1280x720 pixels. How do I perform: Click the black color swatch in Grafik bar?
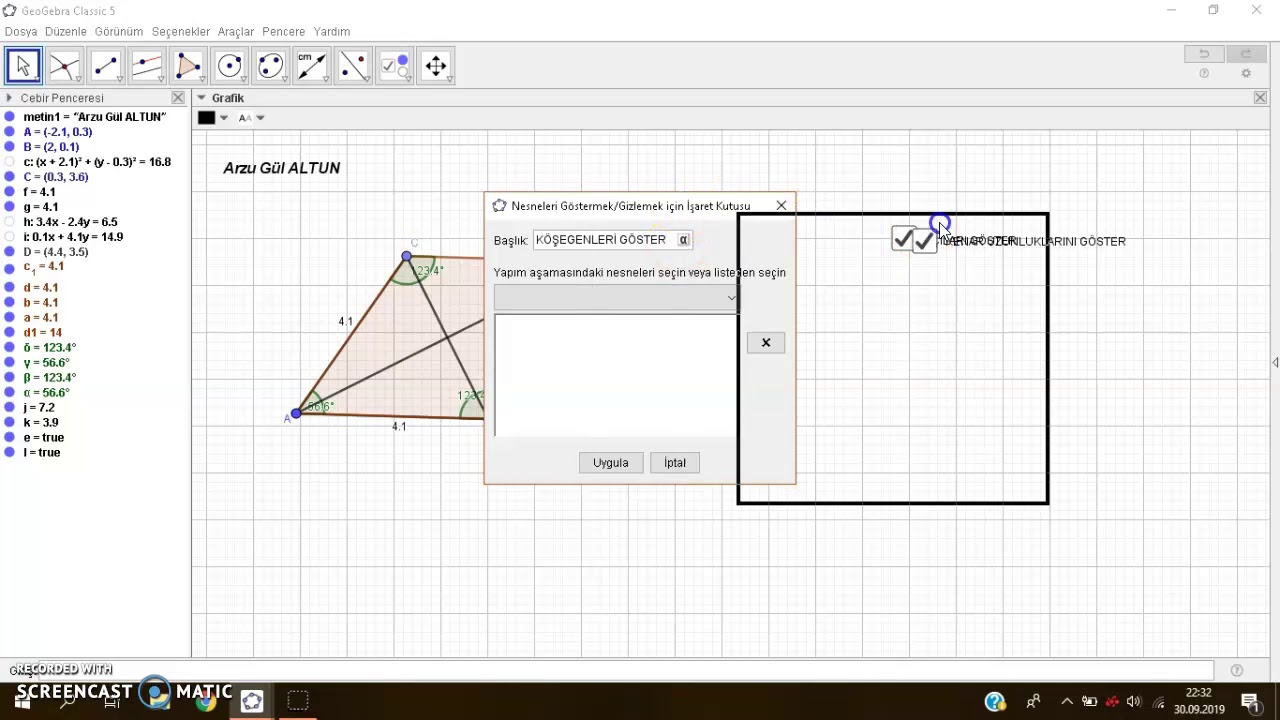pyautogui.click(x=206, y=118)
